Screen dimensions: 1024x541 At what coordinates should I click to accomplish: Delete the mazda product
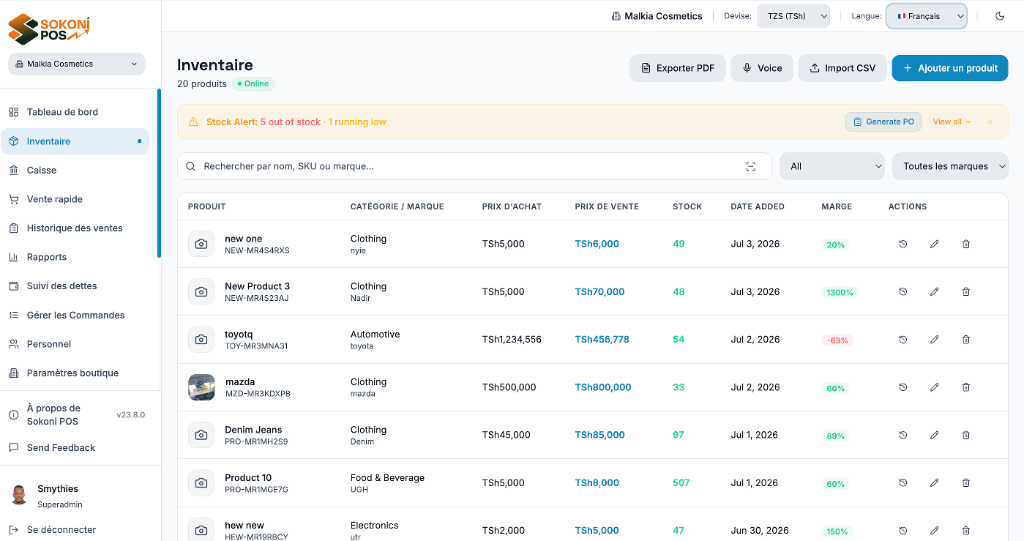[966, 387]
